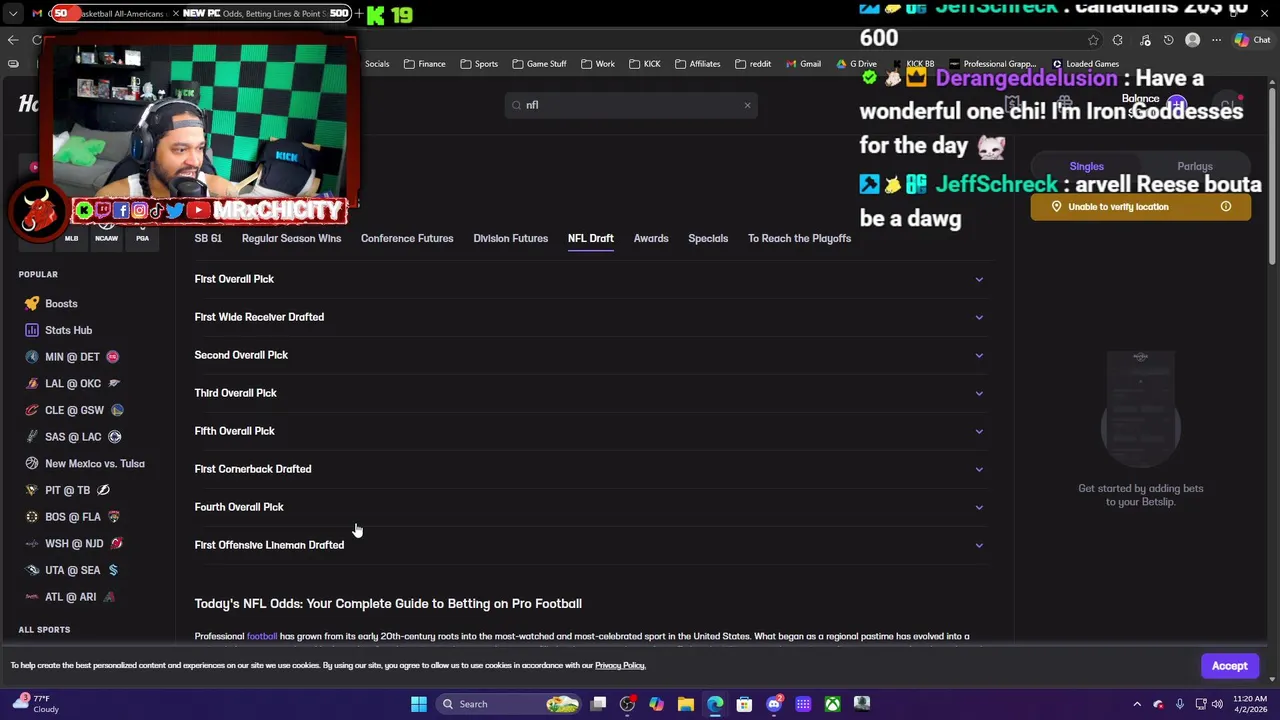Click browser favorites star icon in address bar
This screenshot has height=720, width=1280.
coord(1093,40)
